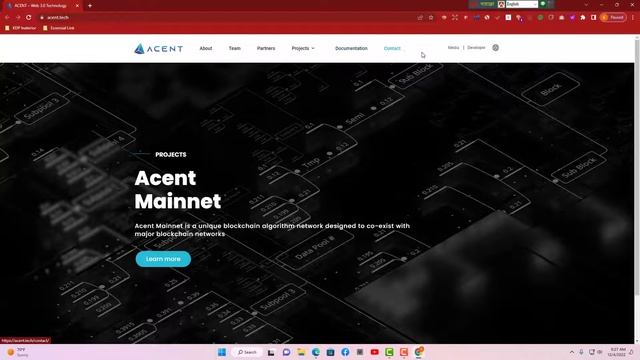Open the clock and date in taskbar
640x360 pixels.
[x=617, y=352]
